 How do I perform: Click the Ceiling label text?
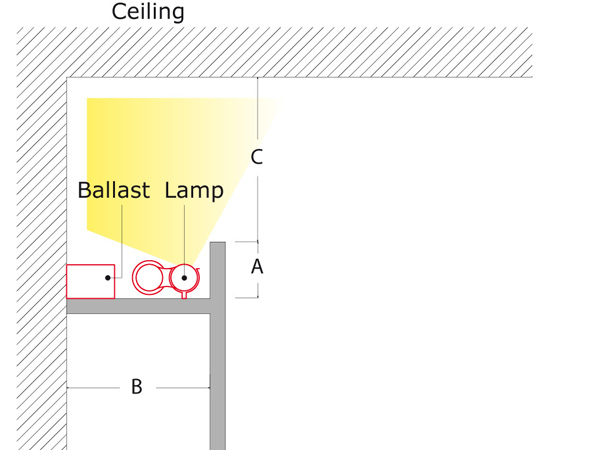pos(148,11)
